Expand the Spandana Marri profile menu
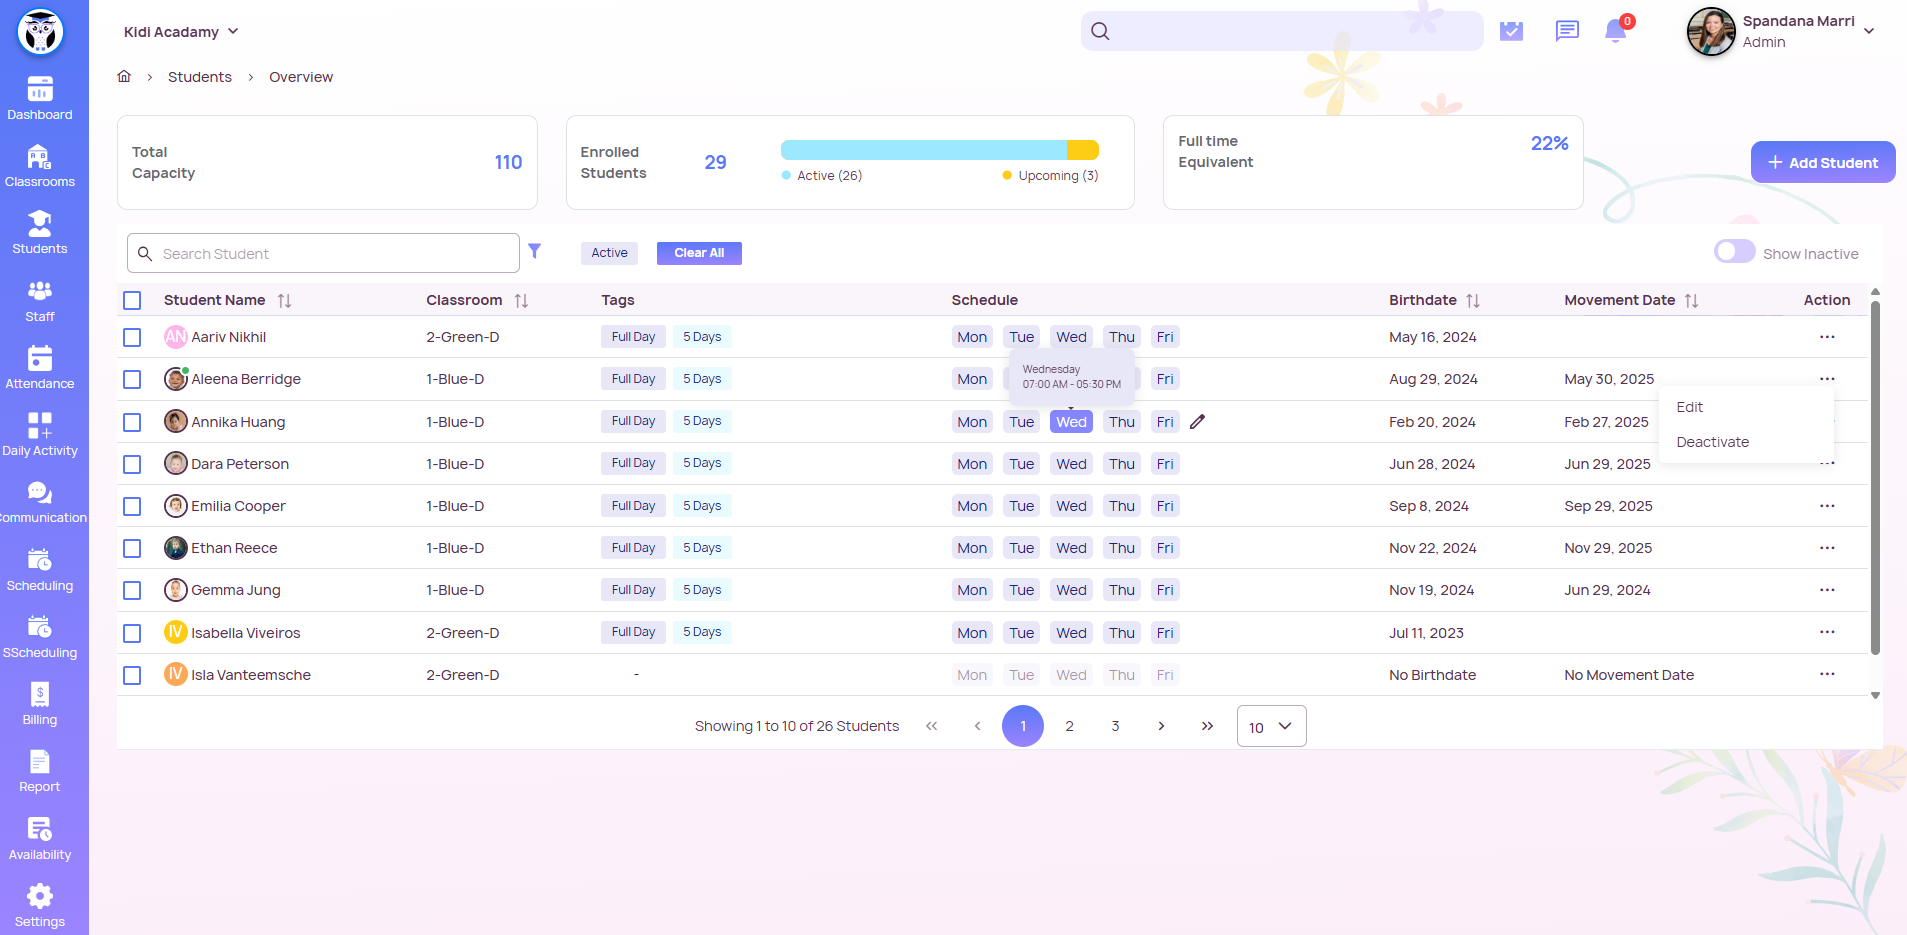 click(x=1868, y=31)
